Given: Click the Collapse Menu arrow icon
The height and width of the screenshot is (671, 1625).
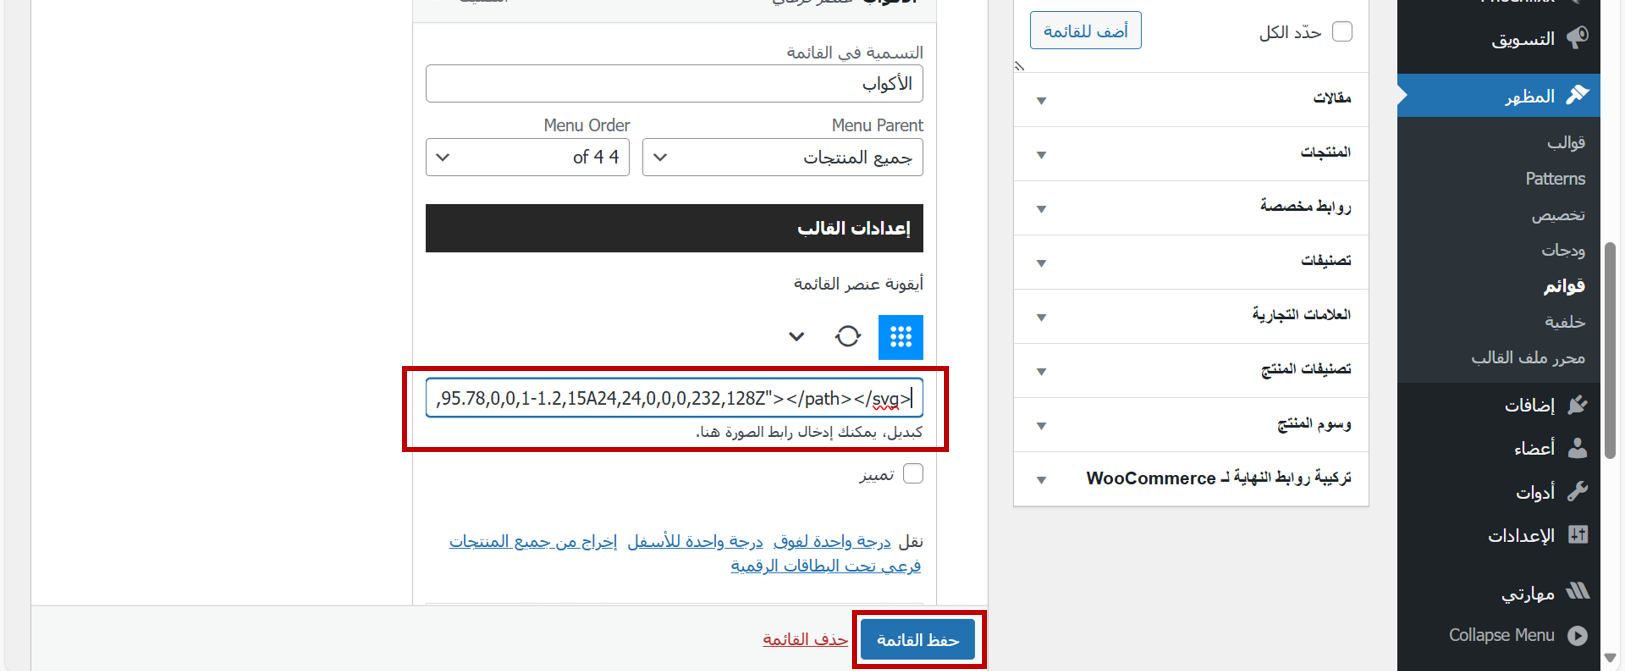Looking at the screenshot, I should [x=1577, y=635].
